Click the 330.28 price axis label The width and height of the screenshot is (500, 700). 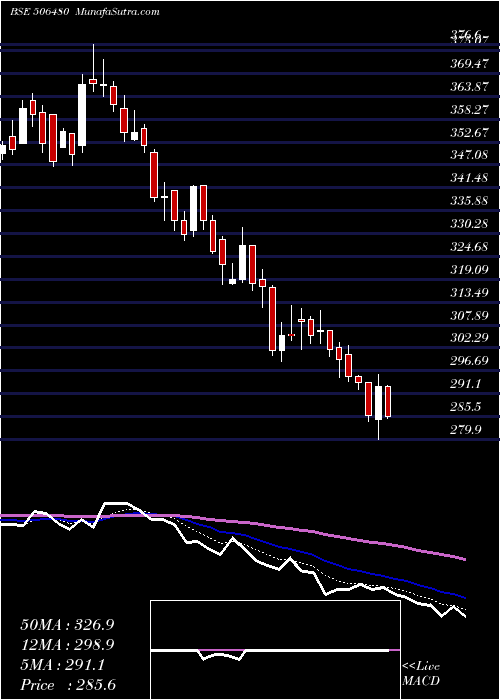click(469, 223)
